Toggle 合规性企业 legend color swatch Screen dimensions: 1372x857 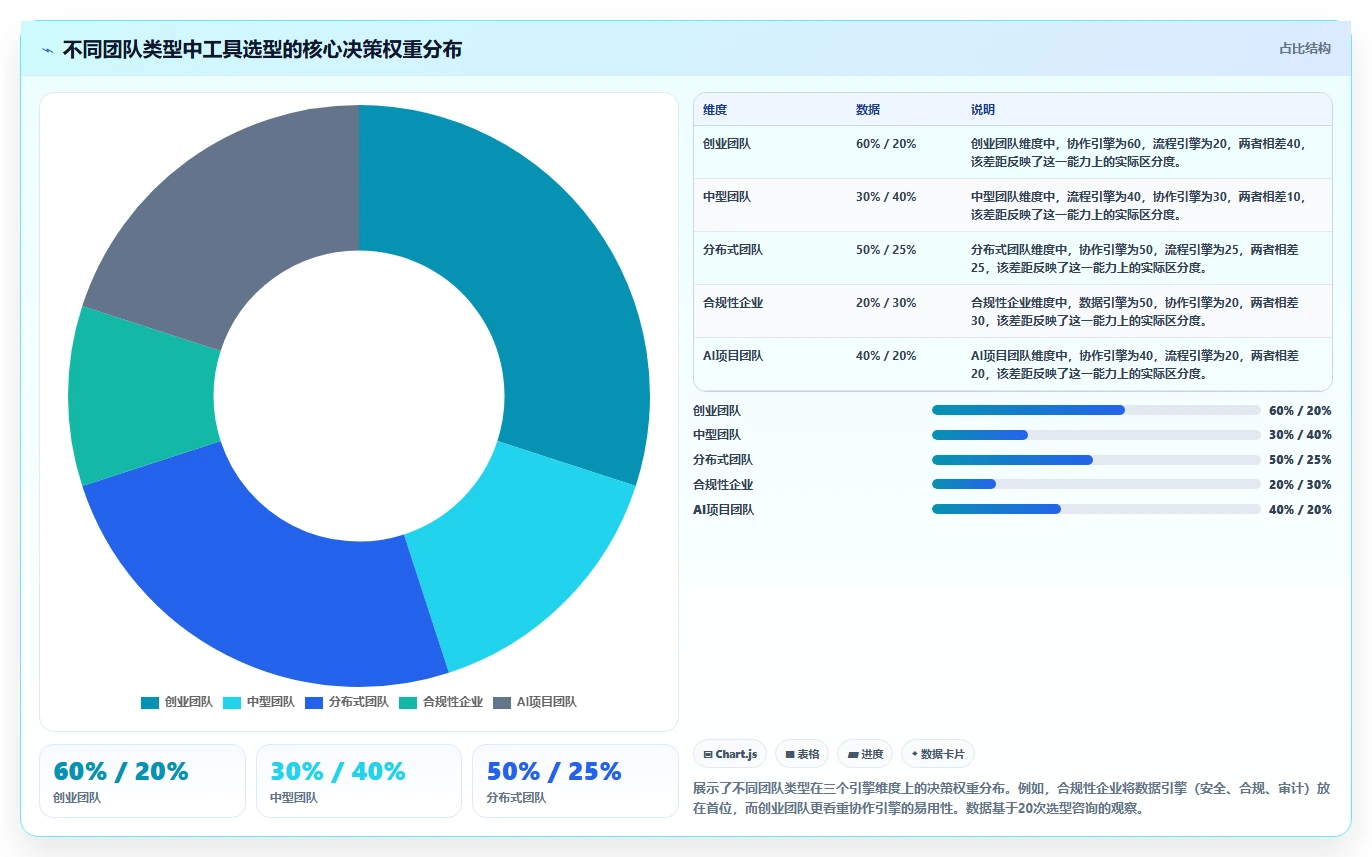(x=408, y=703)
